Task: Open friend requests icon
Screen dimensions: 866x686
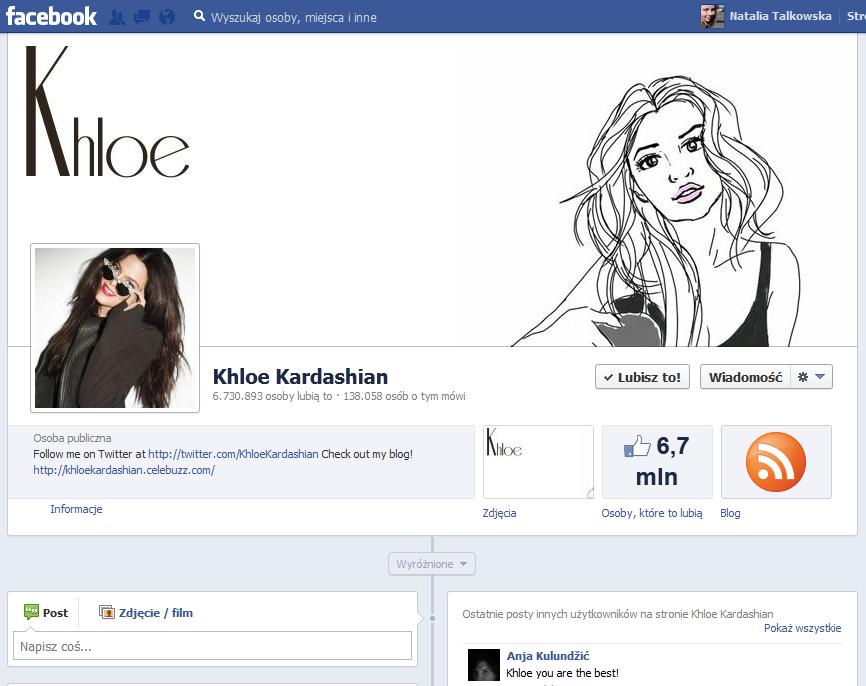Action: tap(117, 17)
